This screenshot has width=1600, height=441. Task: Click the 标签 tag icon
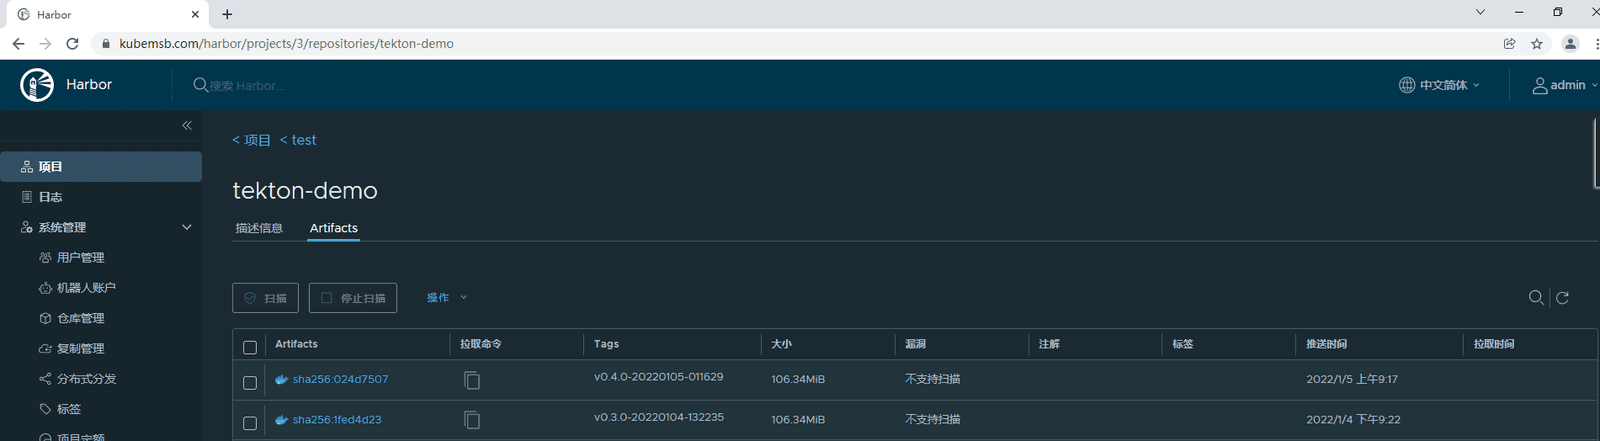click(x=45, y=409)
